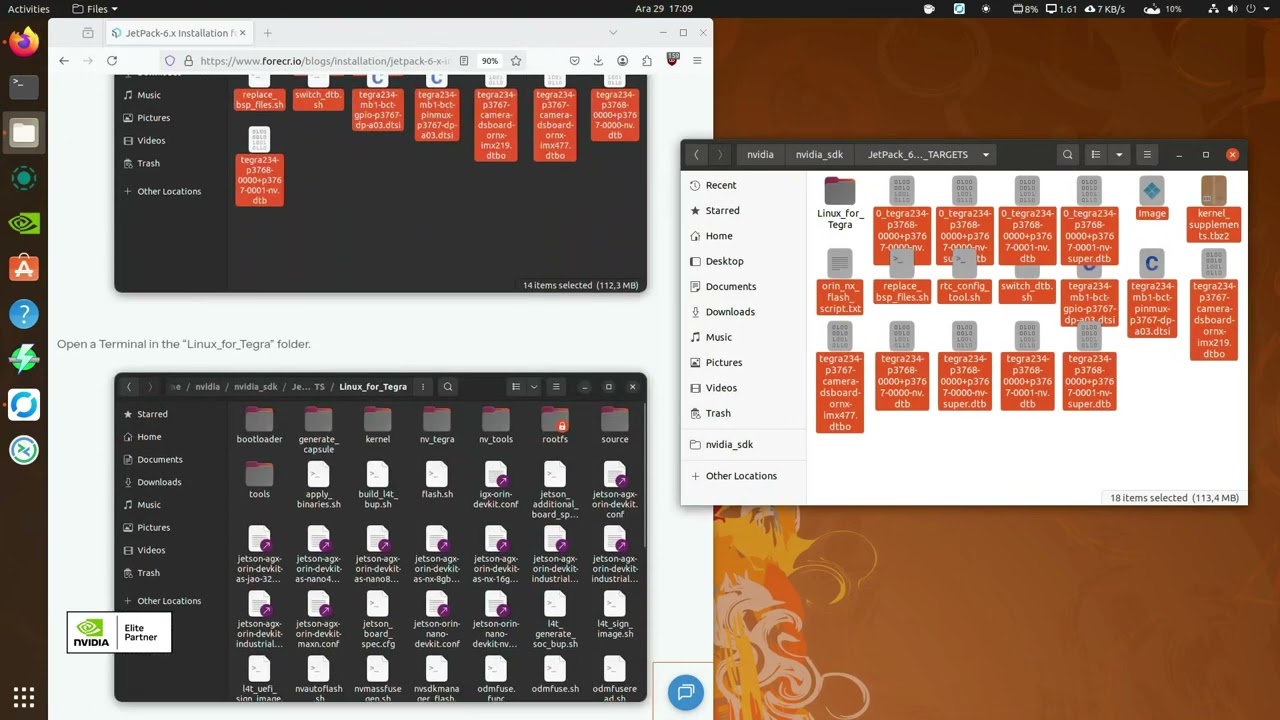Toggle list view in Files window

[x=1096, y=155]
